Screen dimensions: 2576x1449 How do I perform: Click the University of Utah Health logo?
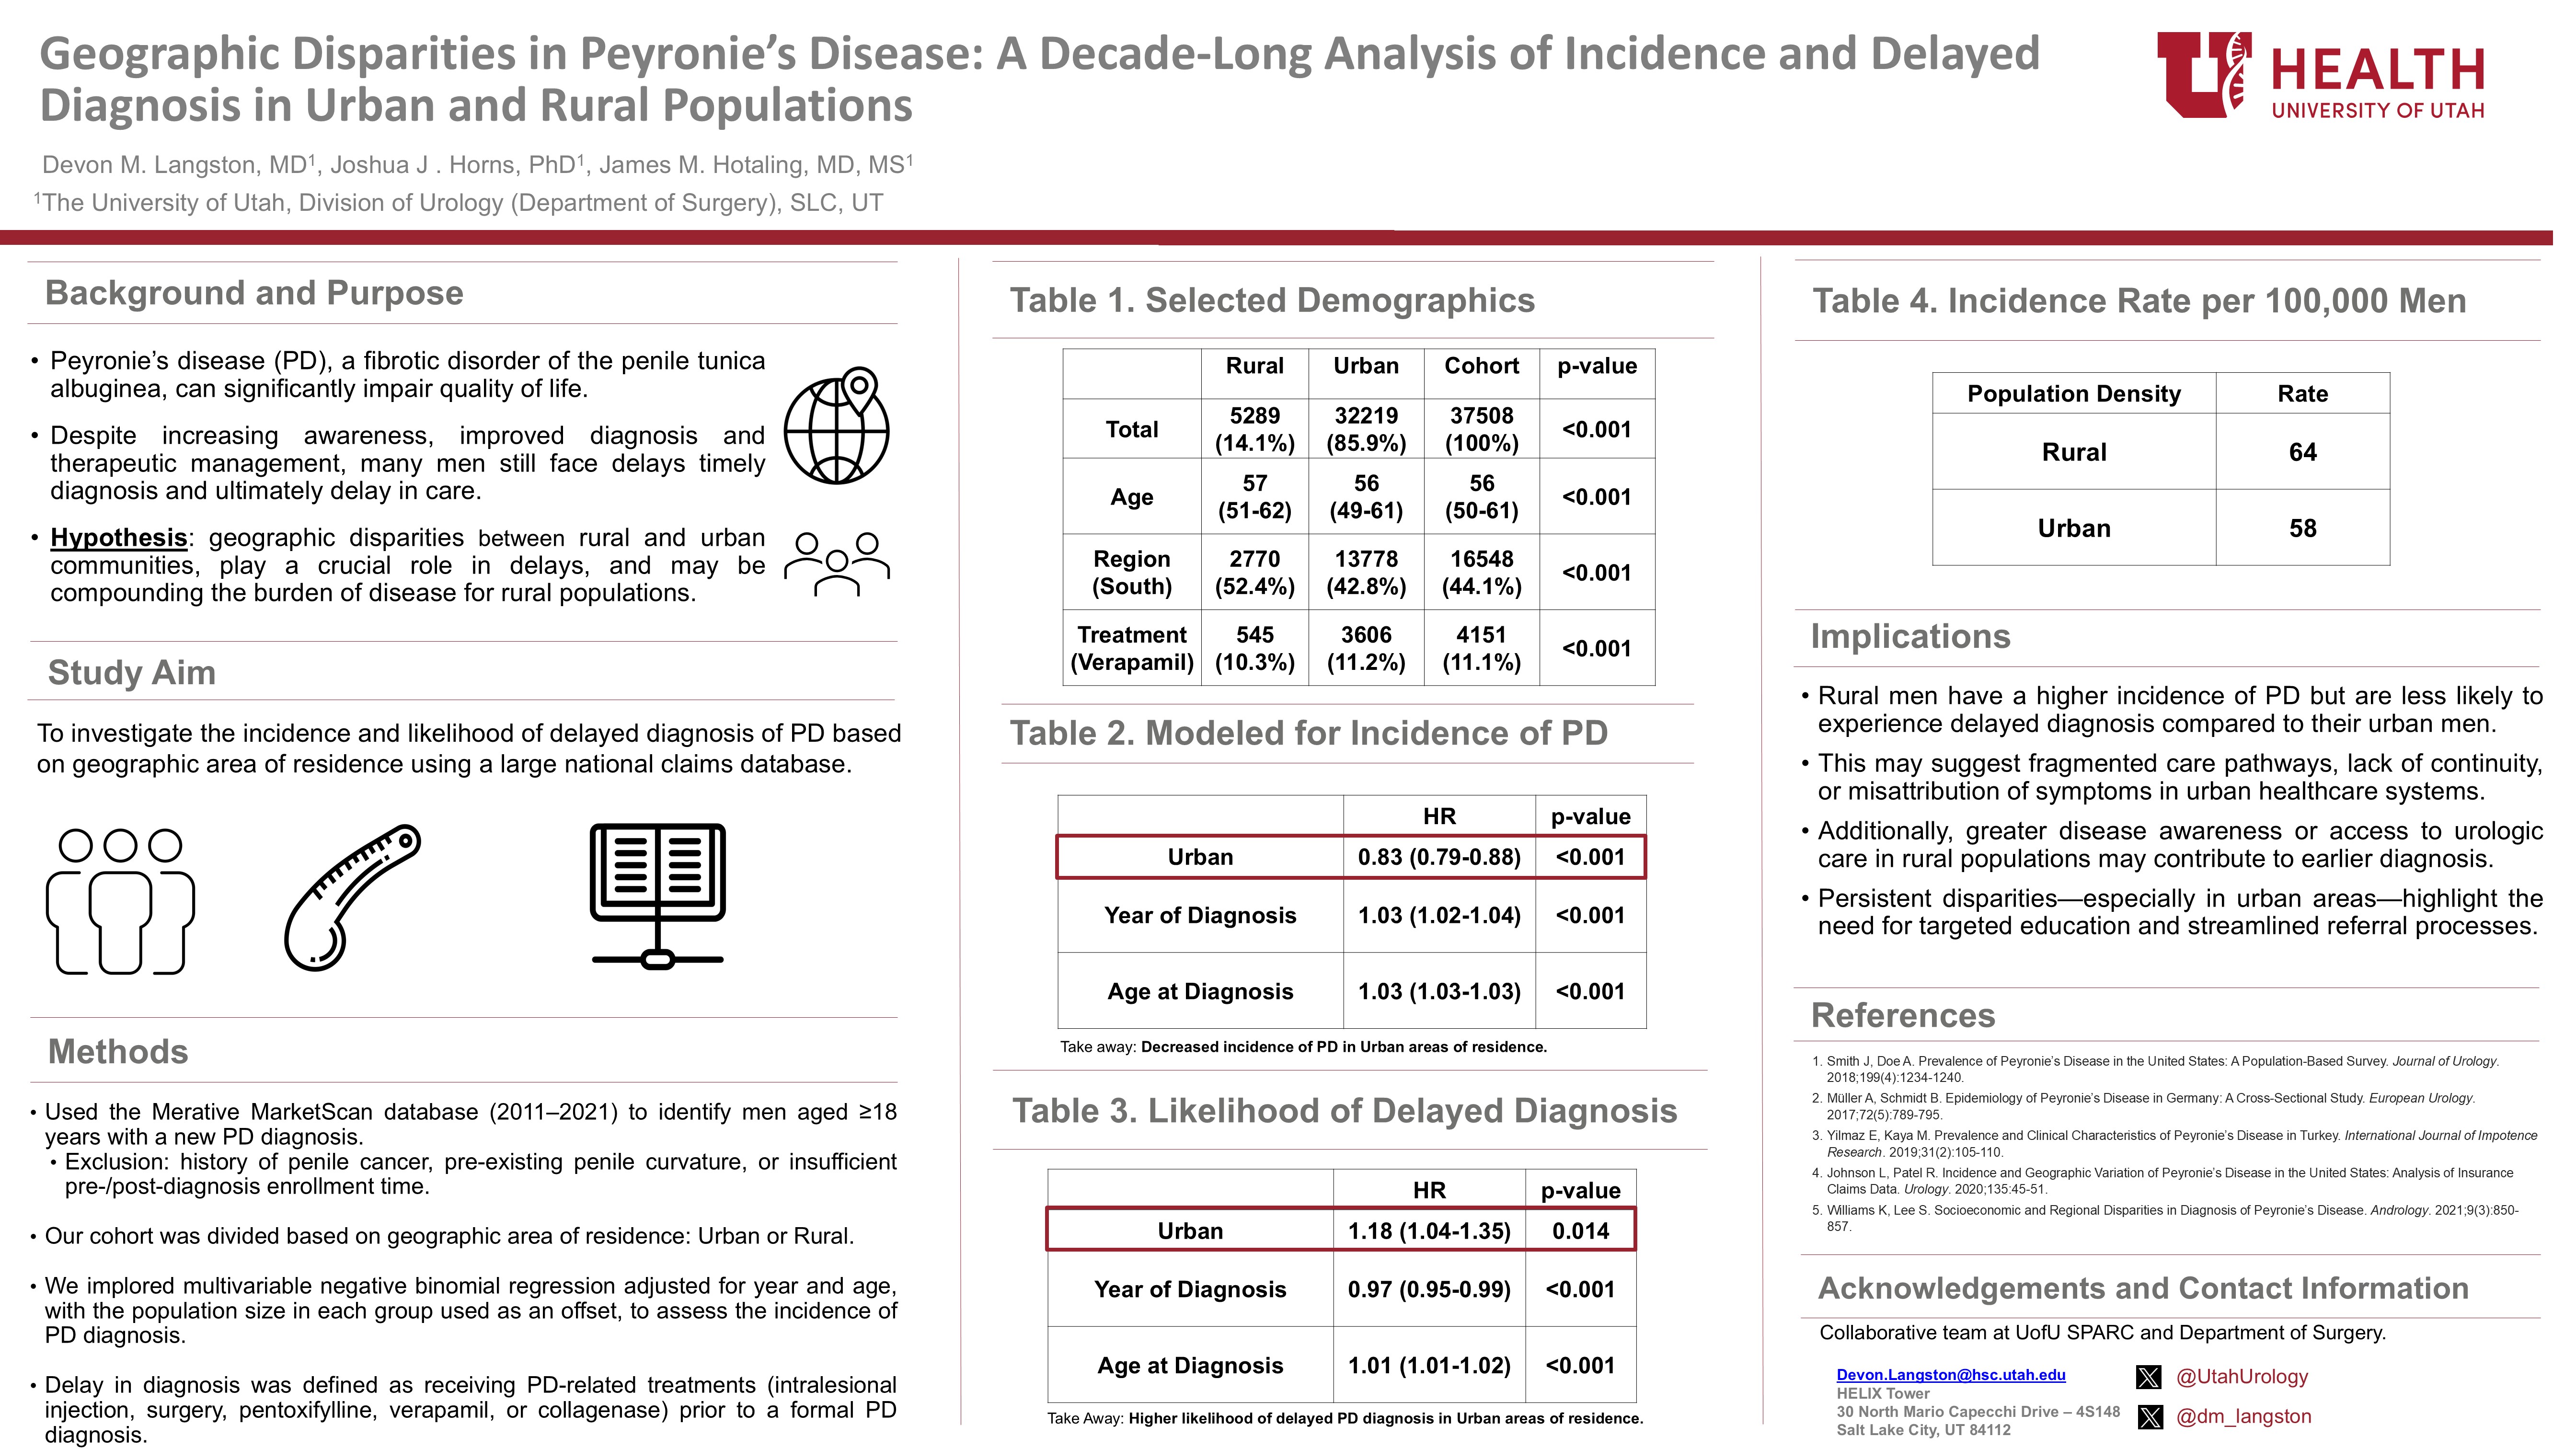click(2320, 76)
